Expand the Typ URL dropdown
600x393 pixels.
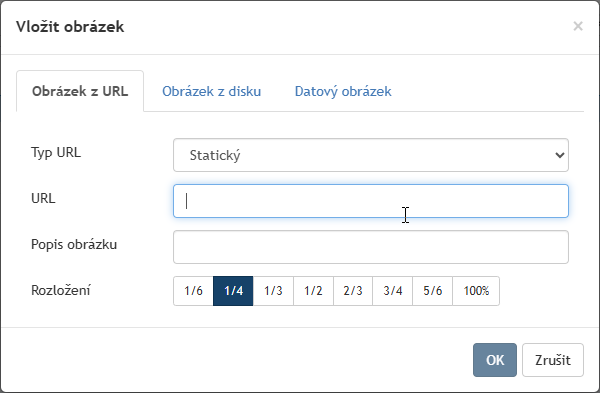tap(371, 155)
